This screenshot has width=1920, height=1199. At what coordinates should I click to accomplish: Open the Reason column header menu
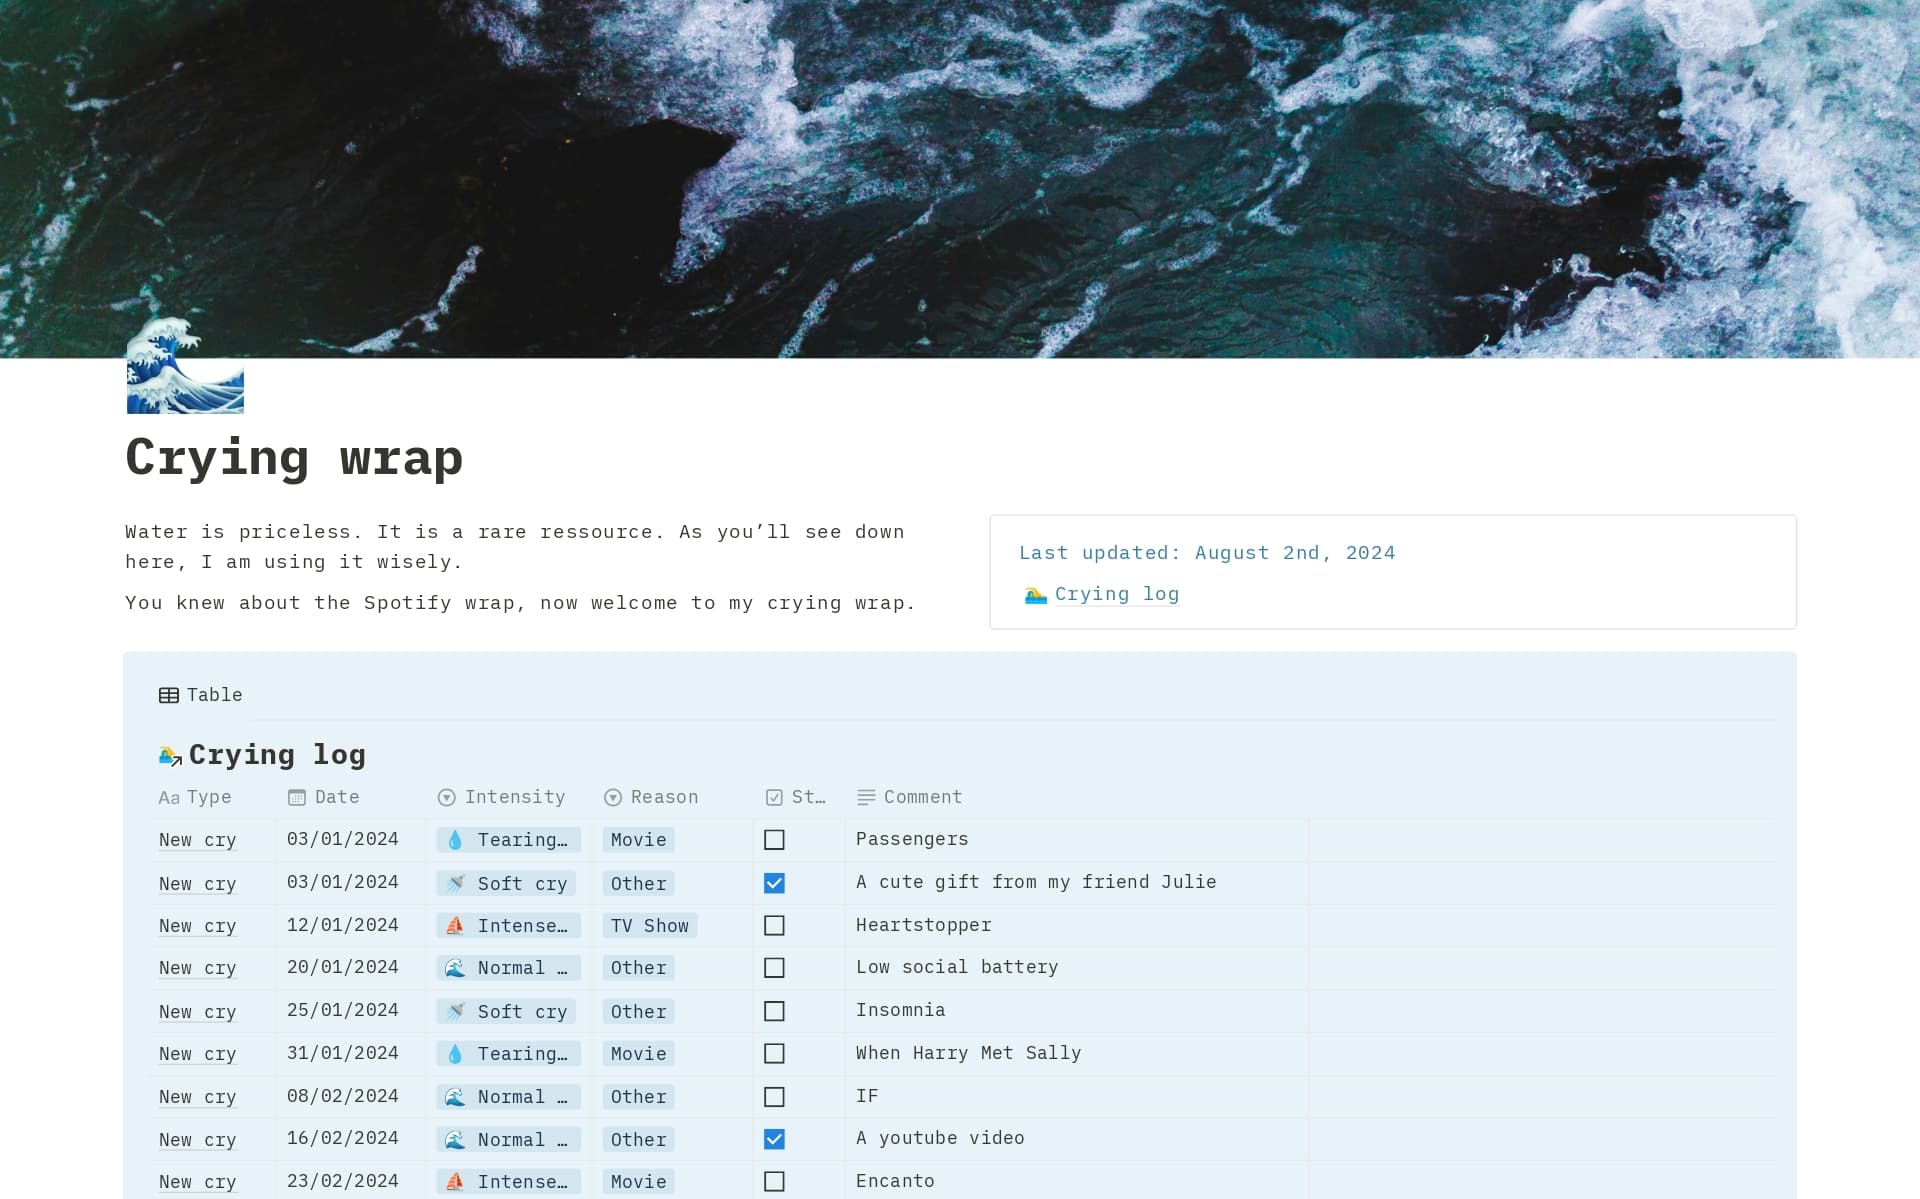651,797
